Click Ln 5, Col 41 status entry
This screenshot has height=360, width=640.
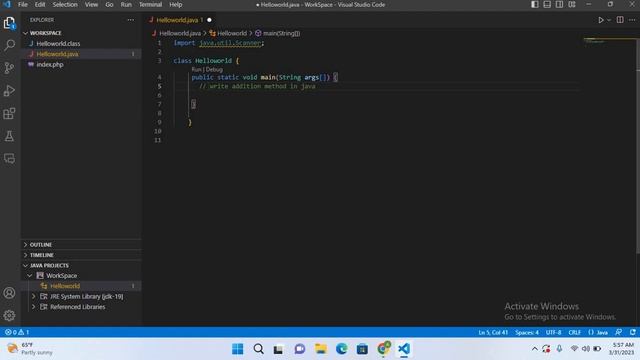pyautogui.click(x=493, y=332)
